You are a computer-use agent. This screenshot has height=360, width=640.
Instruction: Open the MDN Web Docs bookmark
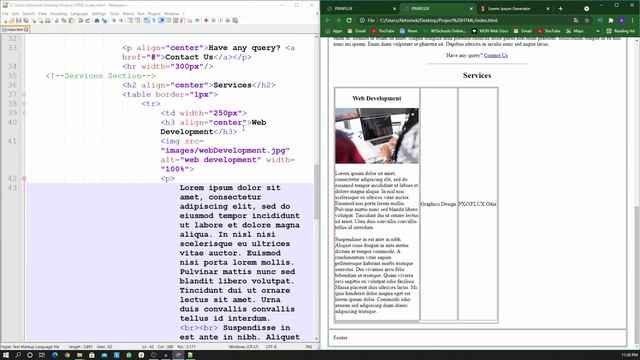coord(490,31)
